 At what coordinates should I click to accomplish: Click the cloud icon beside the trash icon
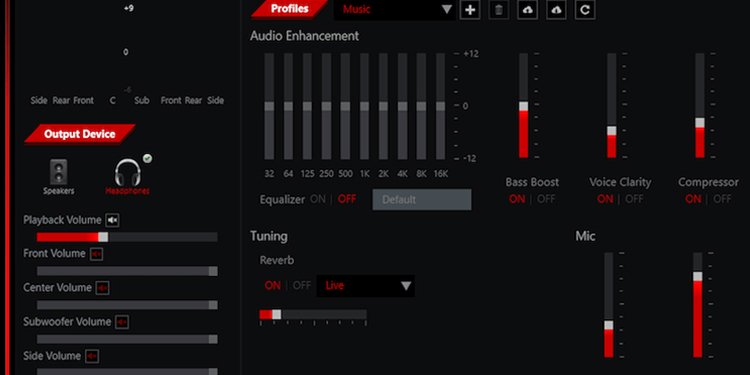tap(527, 10)
